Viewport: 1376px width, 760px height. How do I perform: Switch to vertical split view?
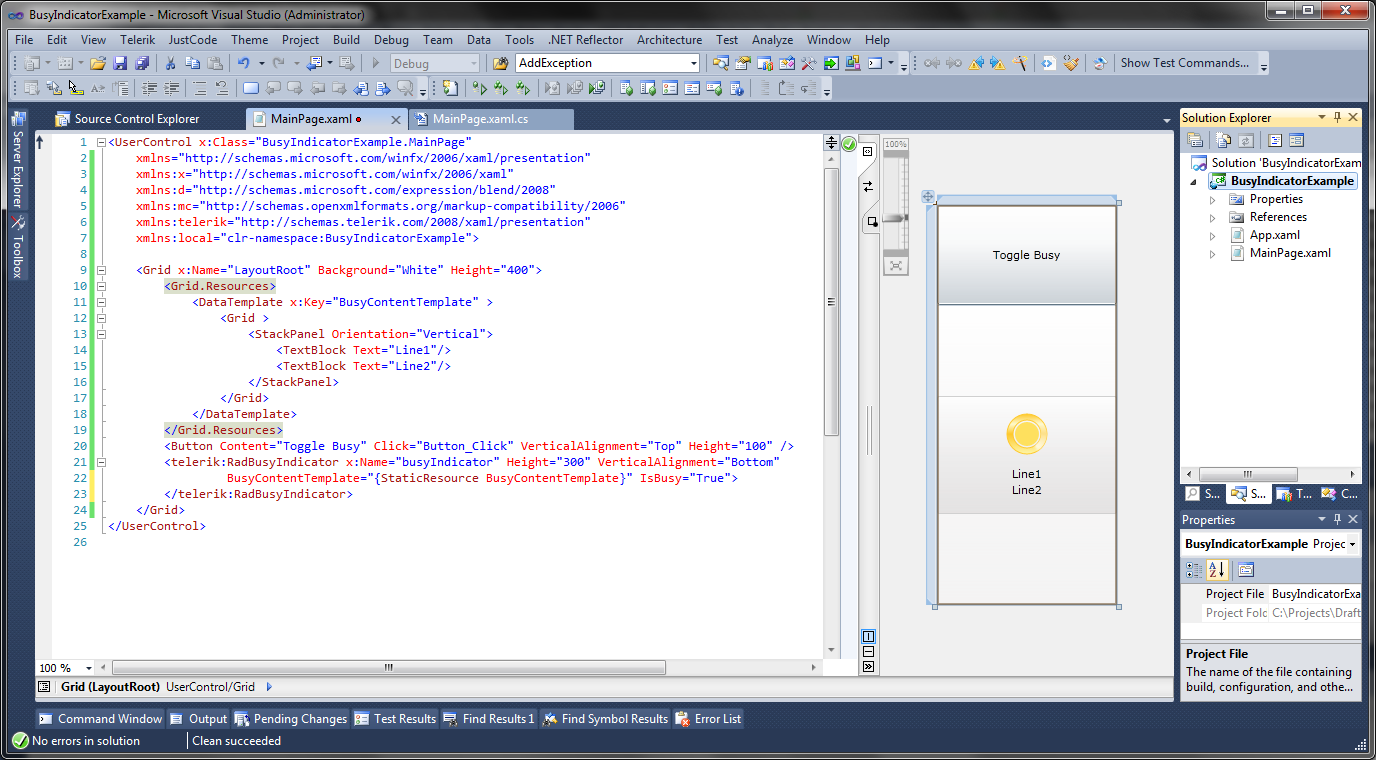(868, 637)
